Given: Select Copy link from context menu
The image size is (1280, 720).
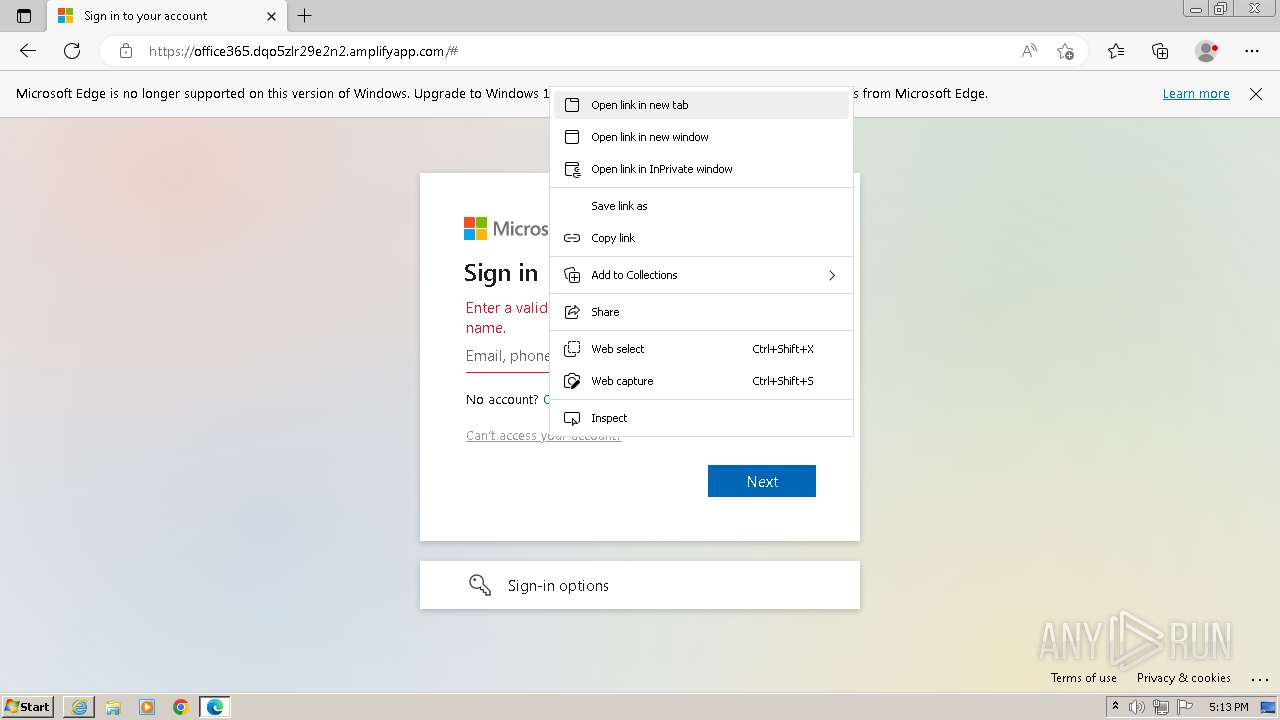Looking at the screenshot, I should click(x=701, y=238).
